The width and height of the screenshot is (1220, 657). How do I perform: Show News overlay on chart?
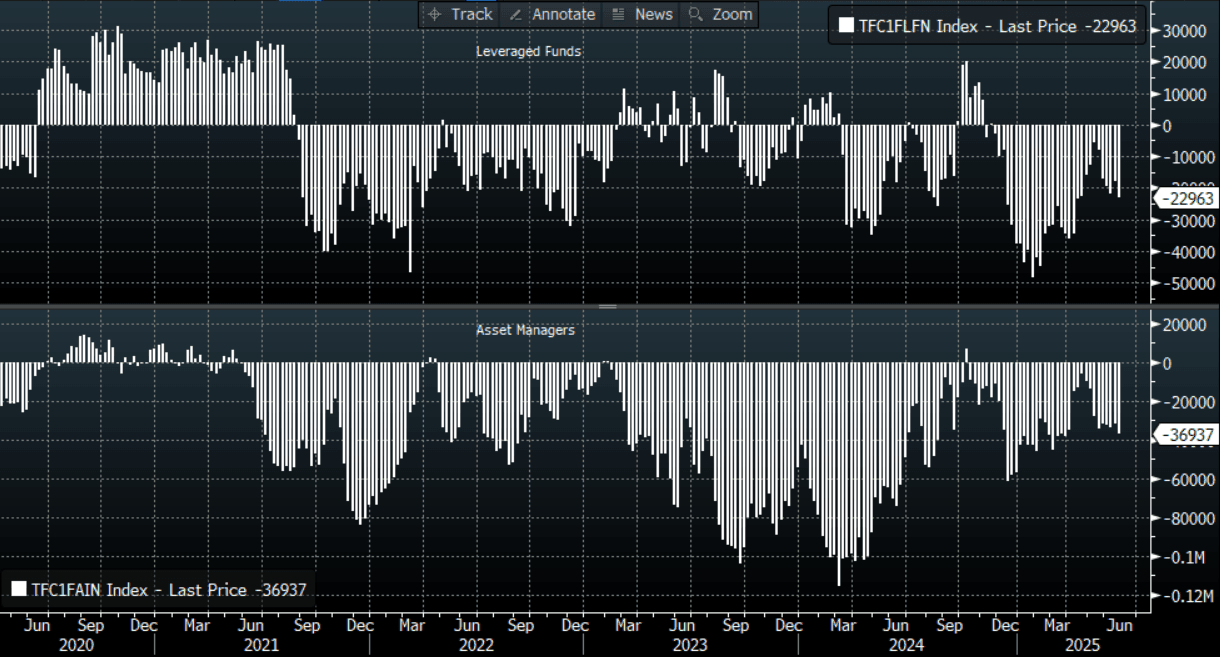(642, 14)
